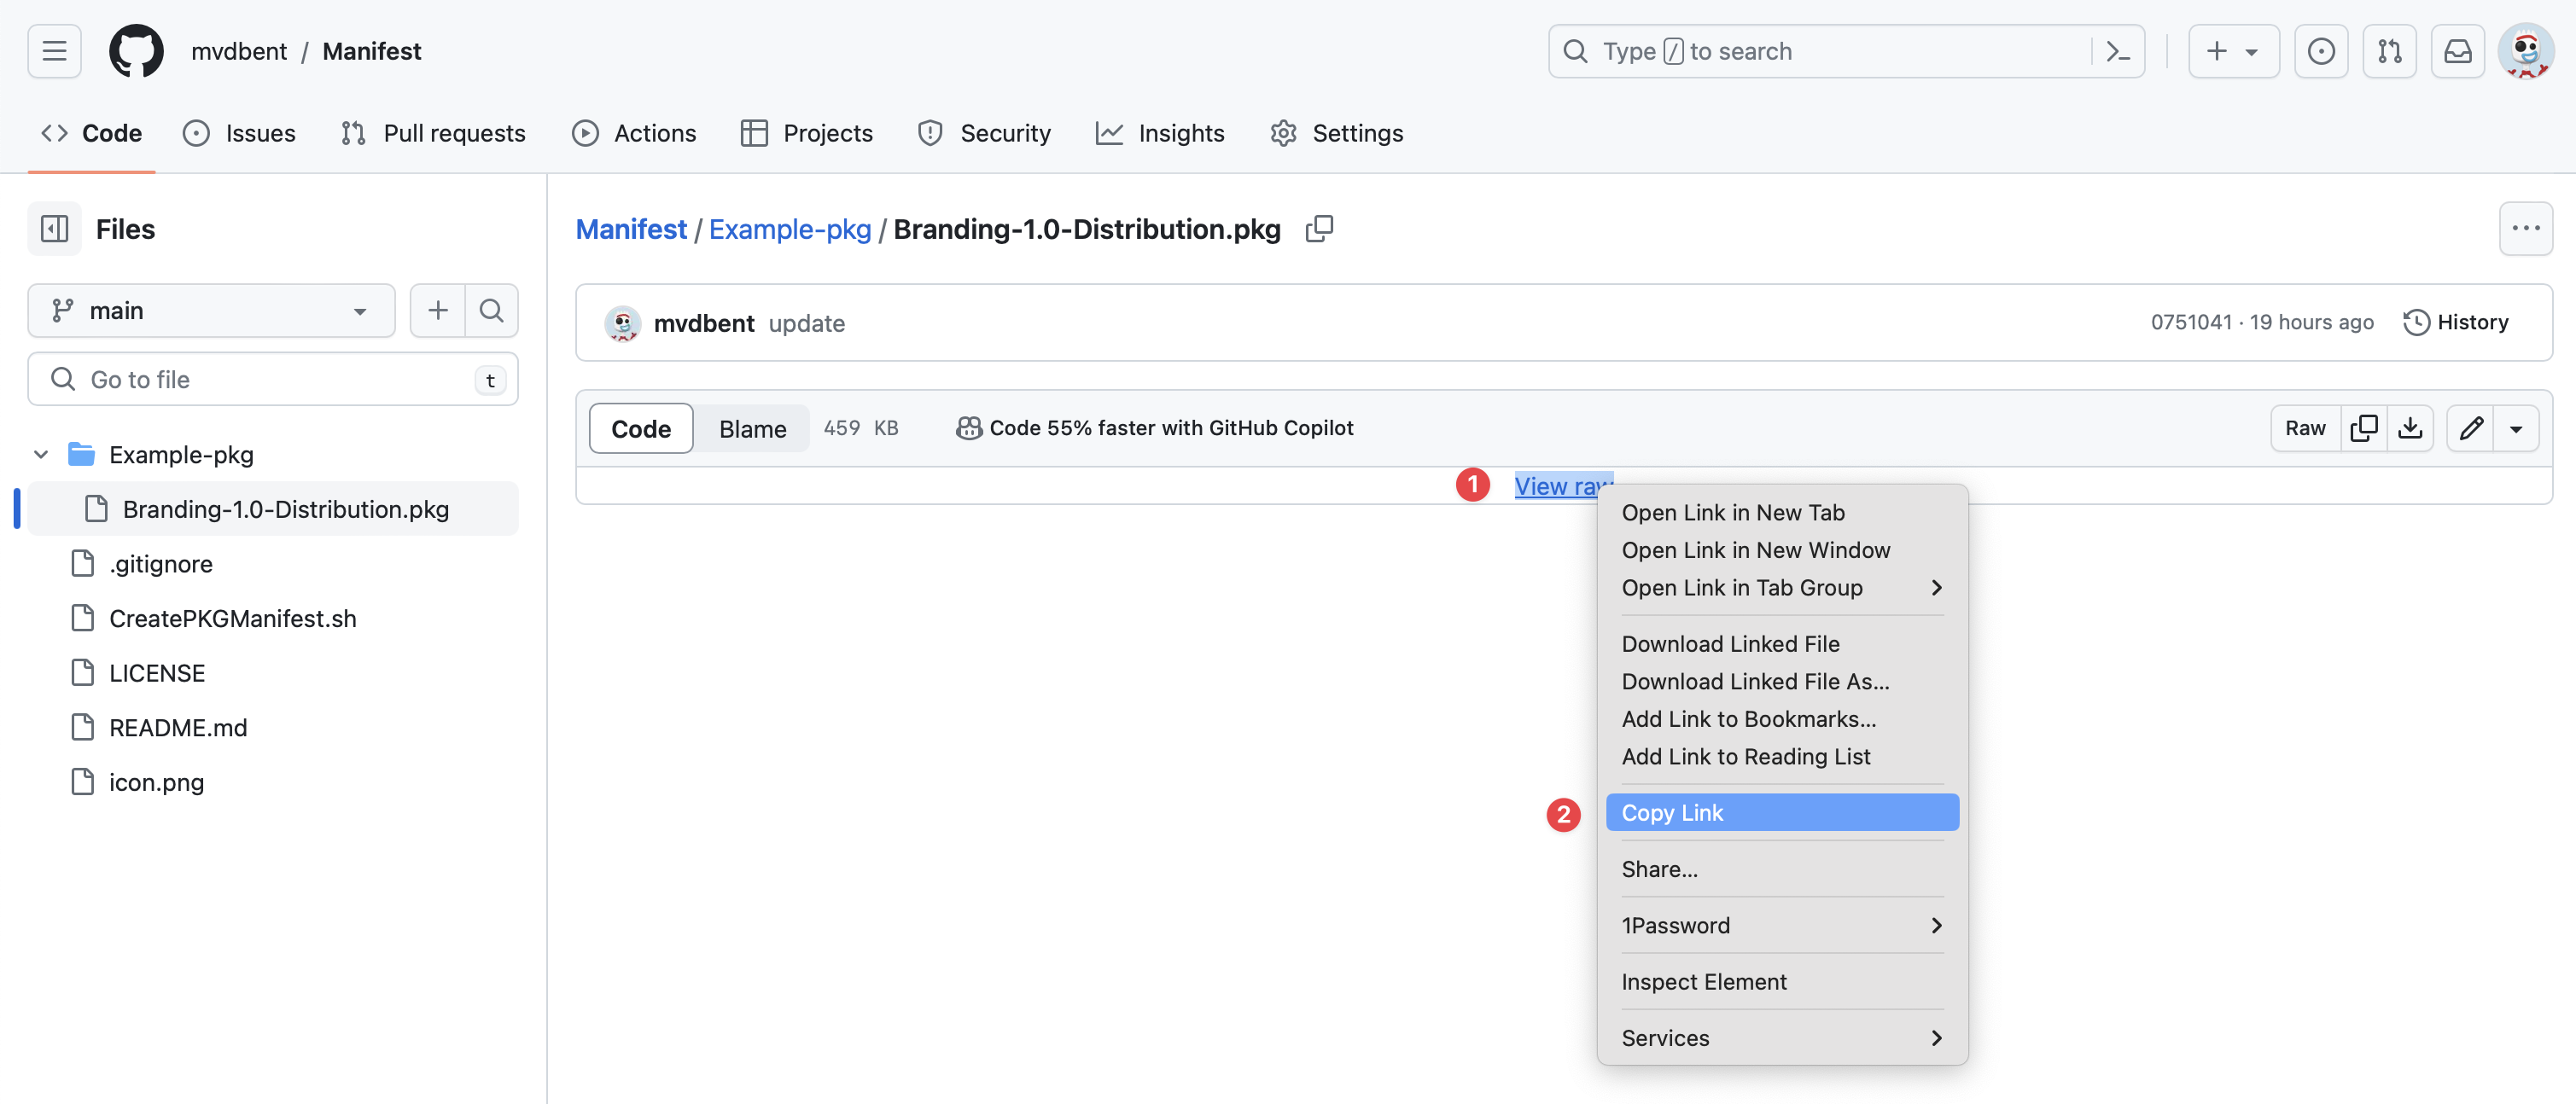Expand the 1Password submenu
The width and height of the screenshot is (2576, 1104).
pos(1782,926)
